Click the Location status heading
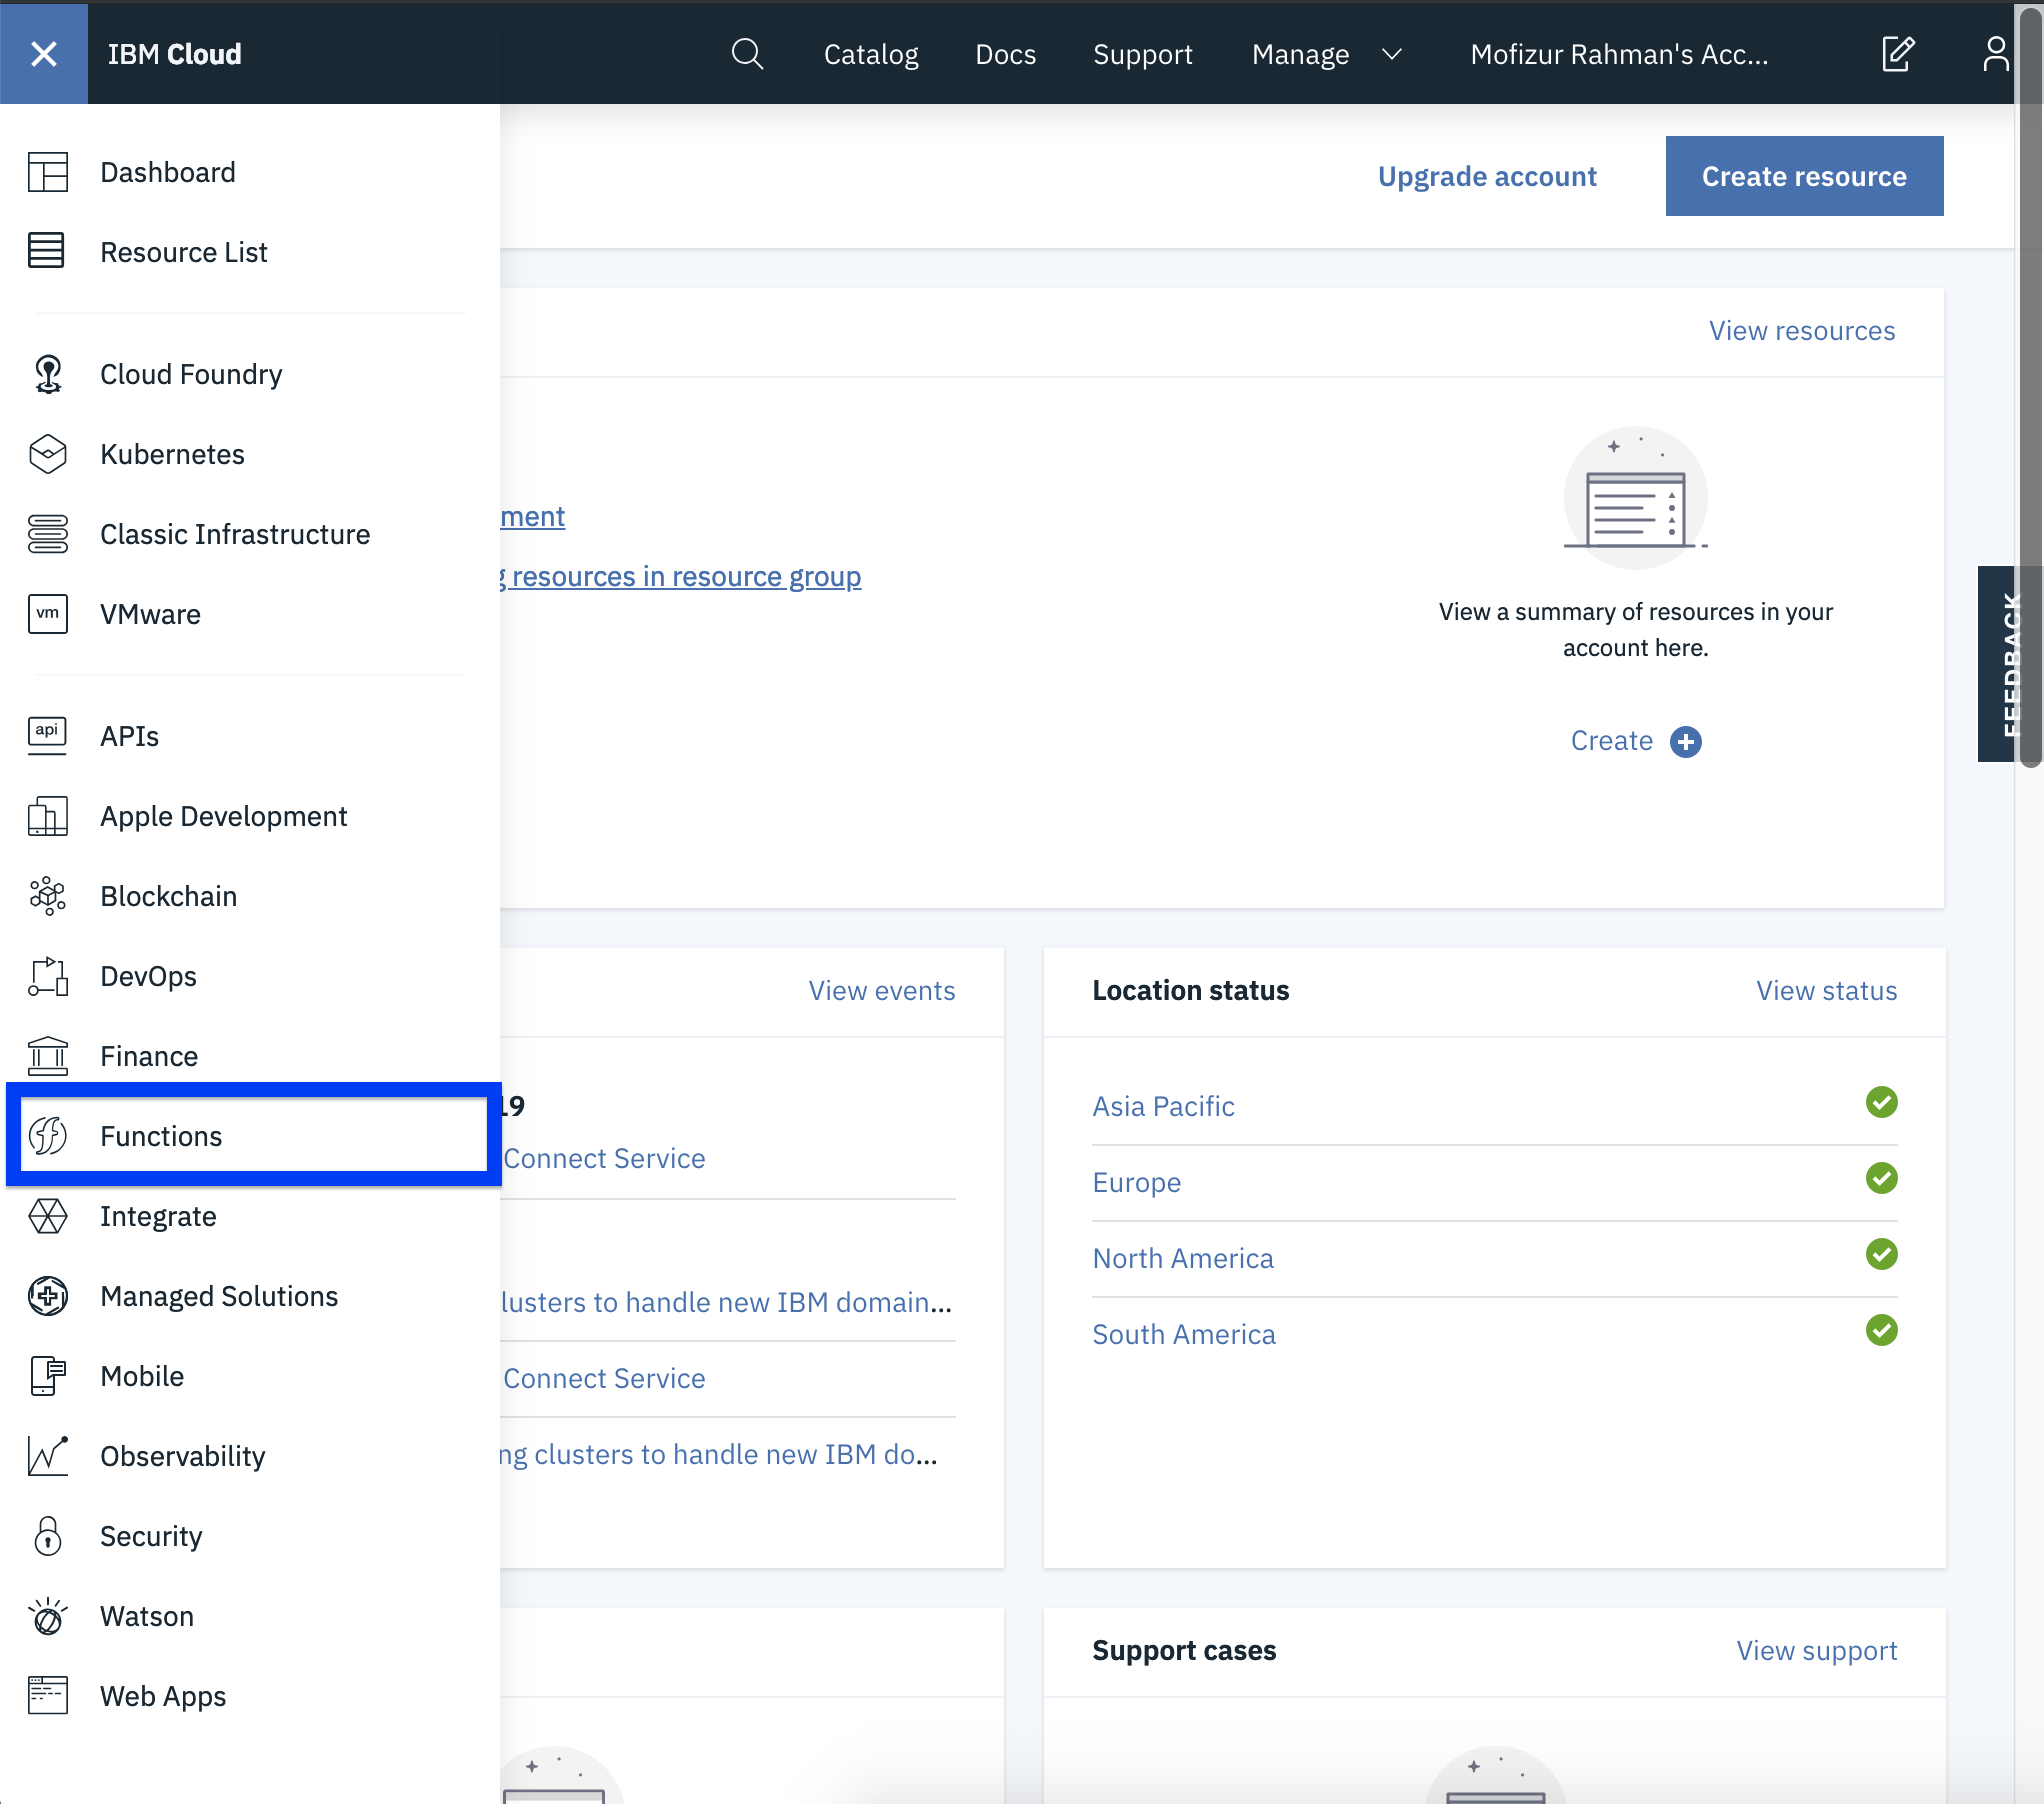Image resolution: width=2044 pixels, height=1804 pixels. [x=1190, y=990]
